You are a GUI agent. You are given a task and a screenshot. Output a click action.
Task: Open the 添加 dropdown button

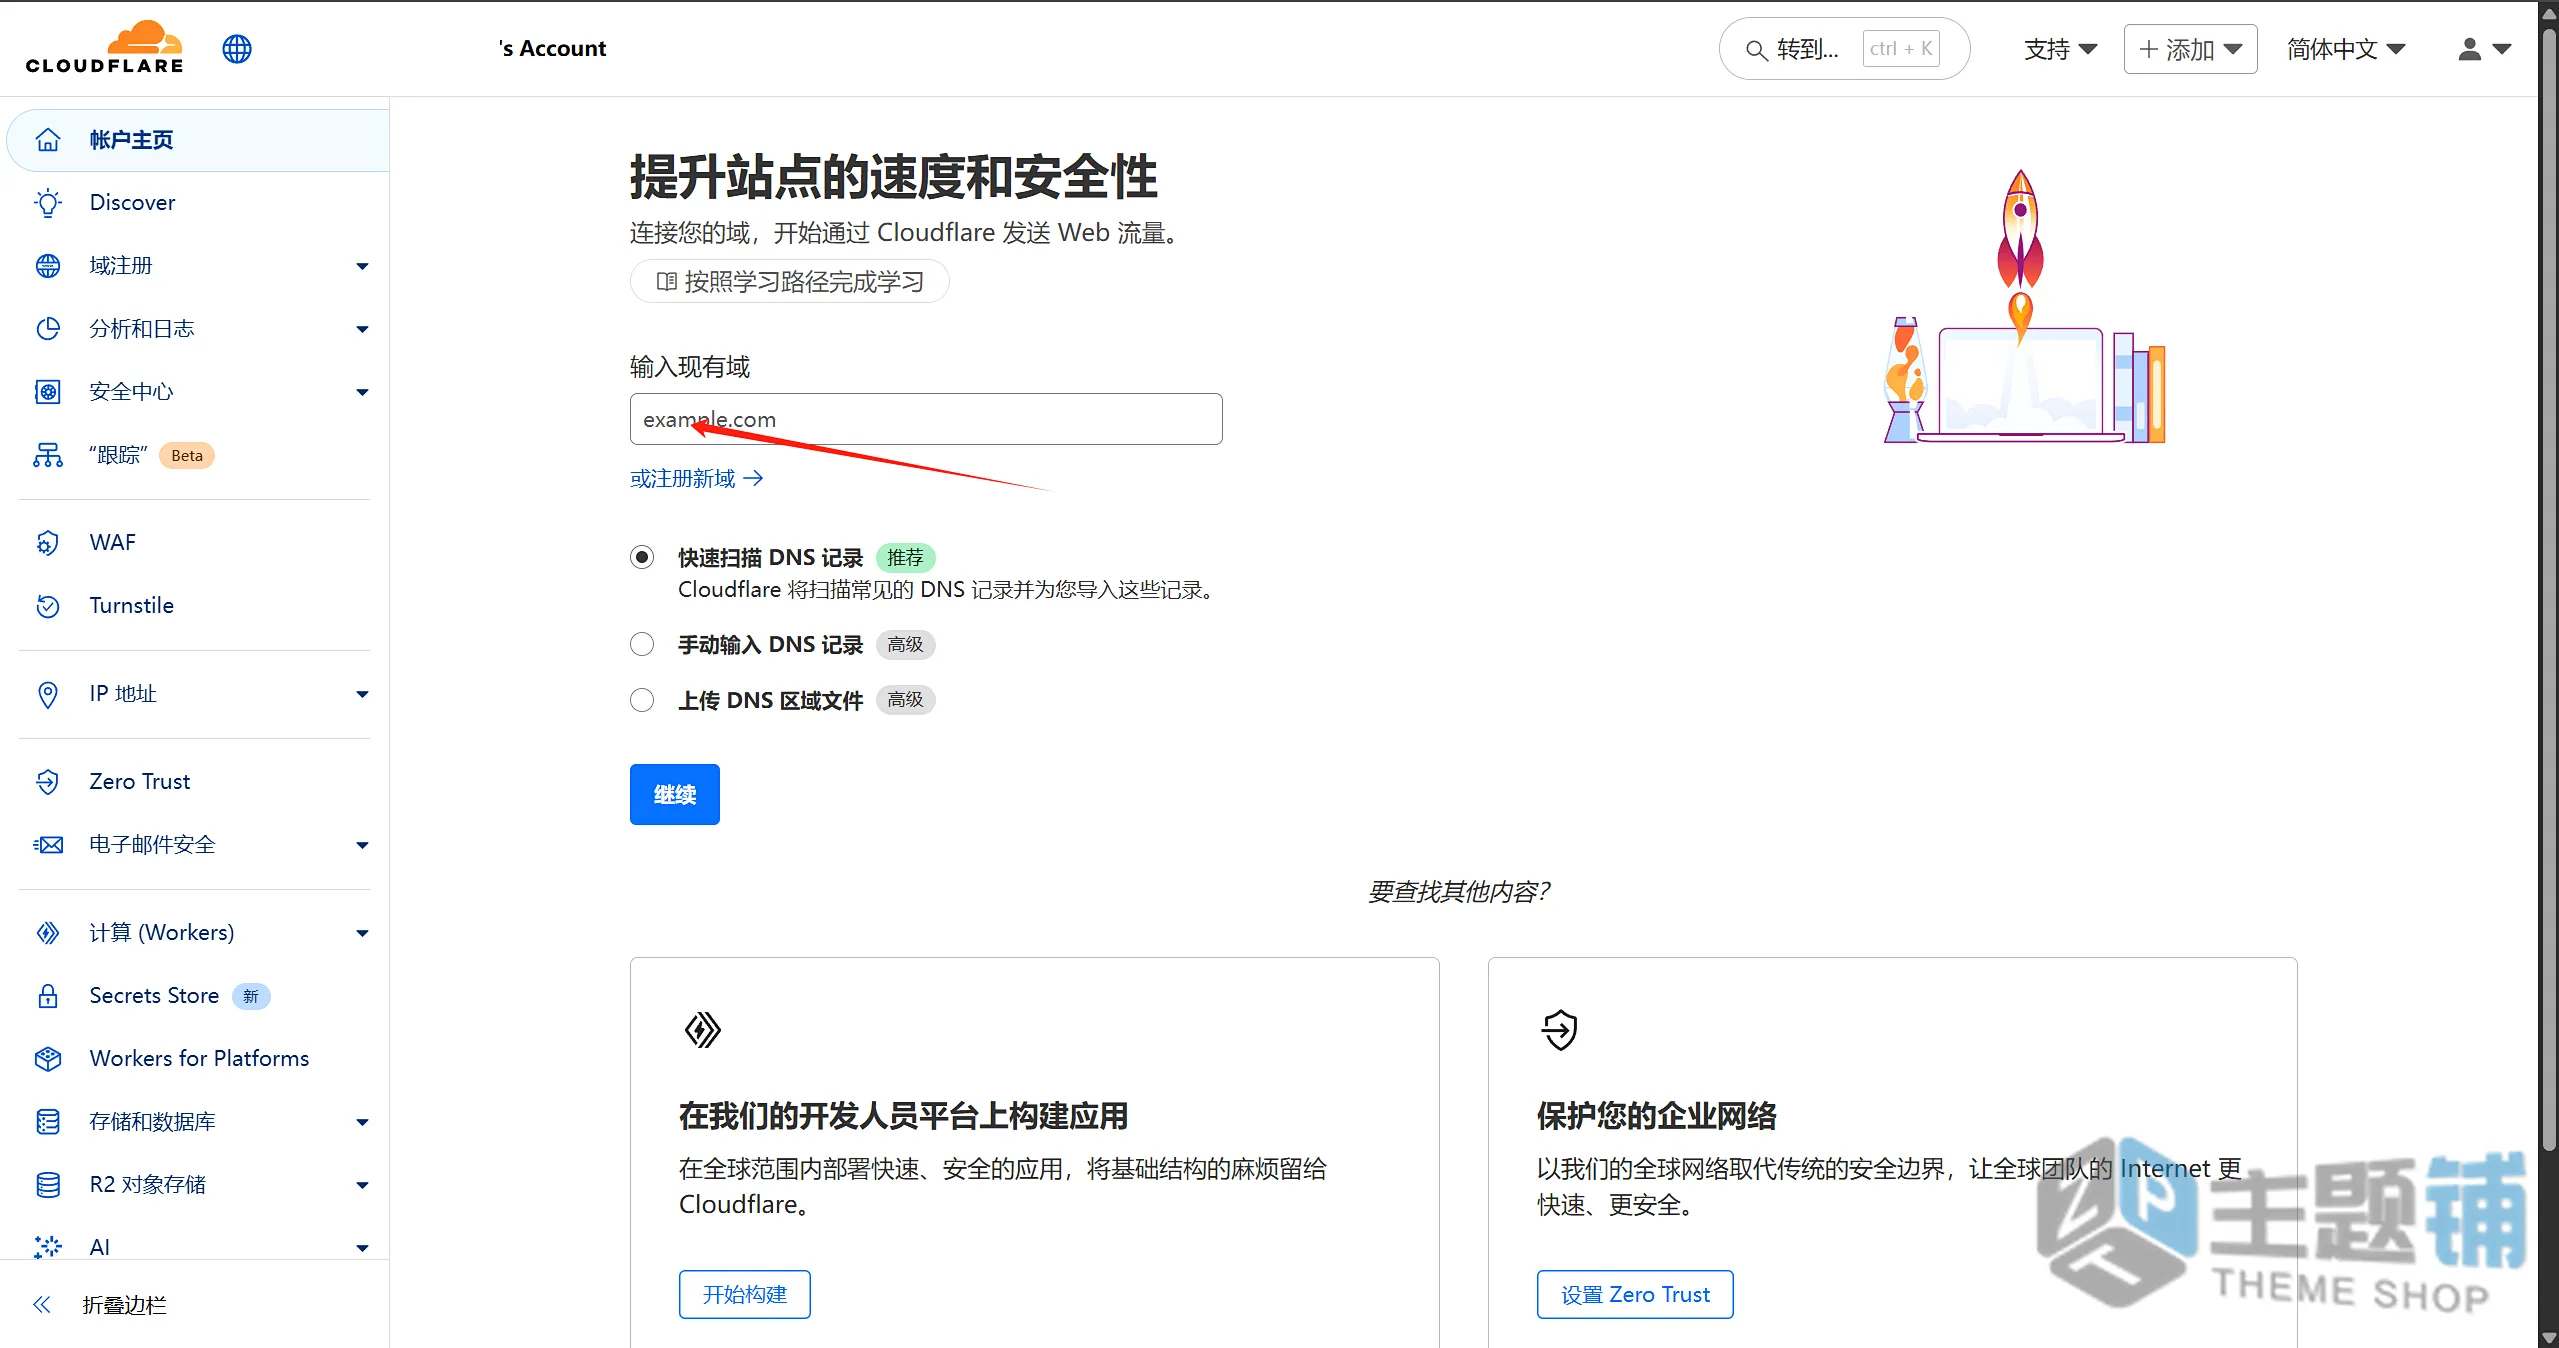(2190, 49)
